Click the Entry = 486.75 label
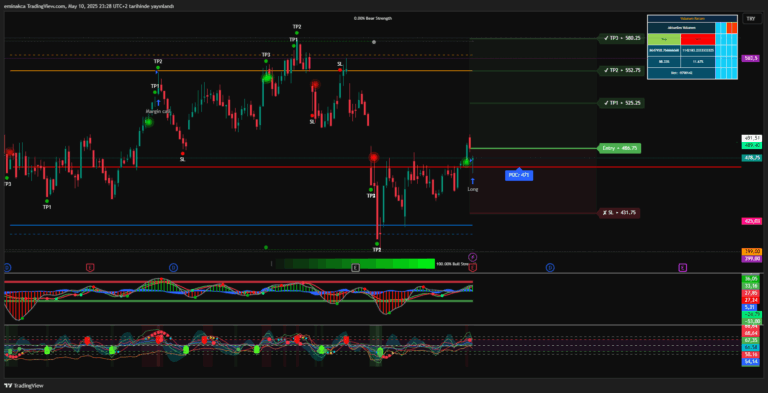This screenshot has width=768, height=393. [x=619, y=148]
